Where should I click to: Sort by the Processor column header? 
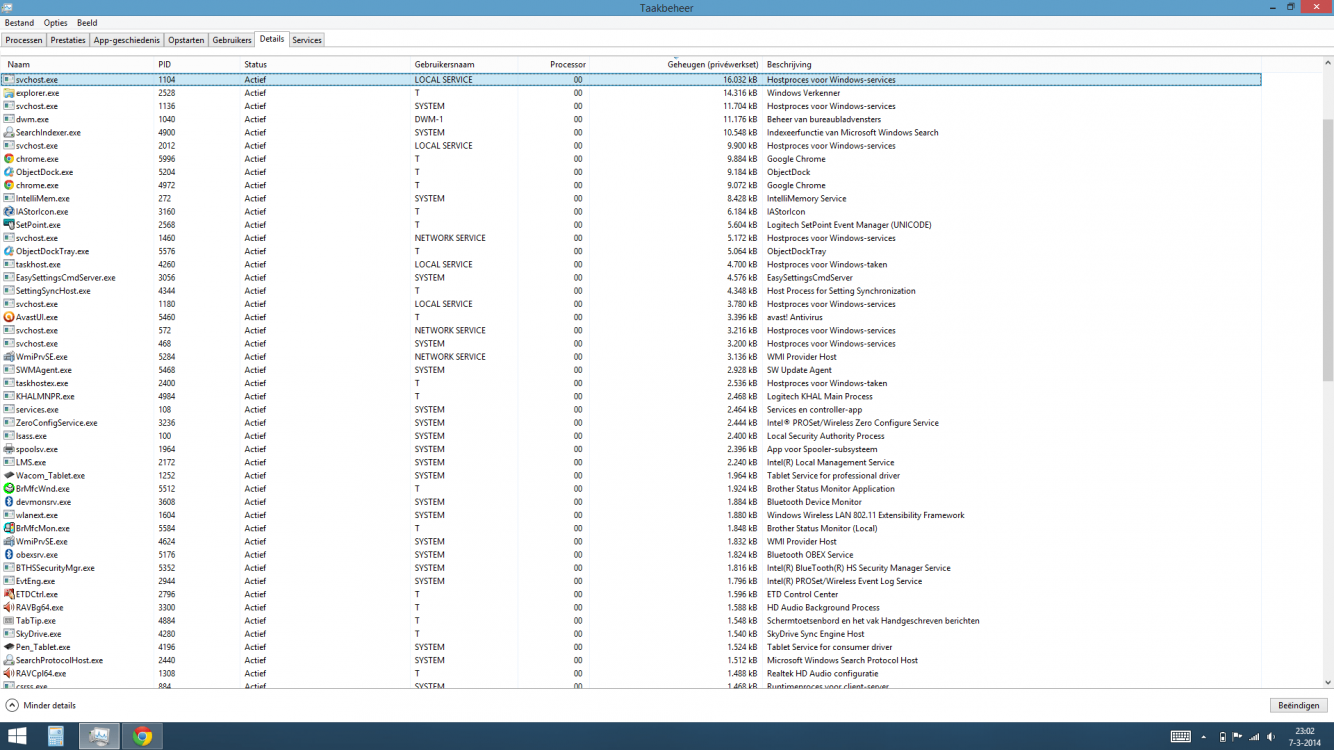click(553, 64)
